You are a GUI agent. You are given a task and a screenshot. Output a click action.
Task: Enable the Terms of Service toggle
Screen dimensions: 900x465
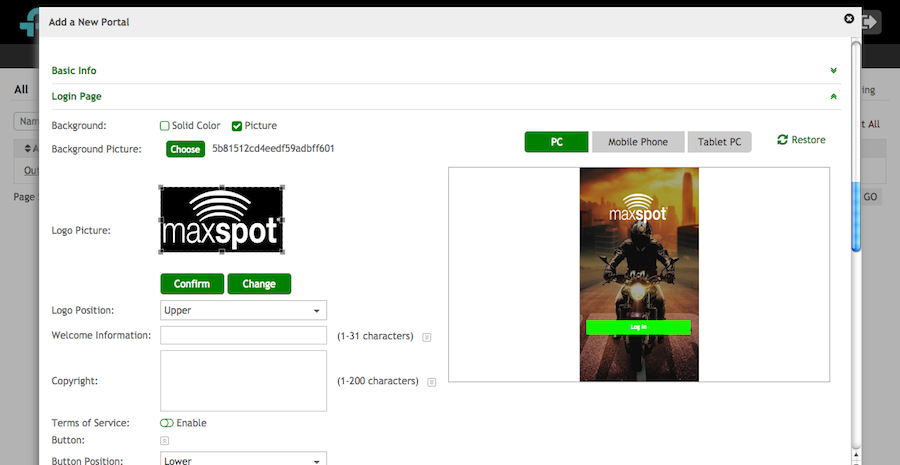click(166, 423)
